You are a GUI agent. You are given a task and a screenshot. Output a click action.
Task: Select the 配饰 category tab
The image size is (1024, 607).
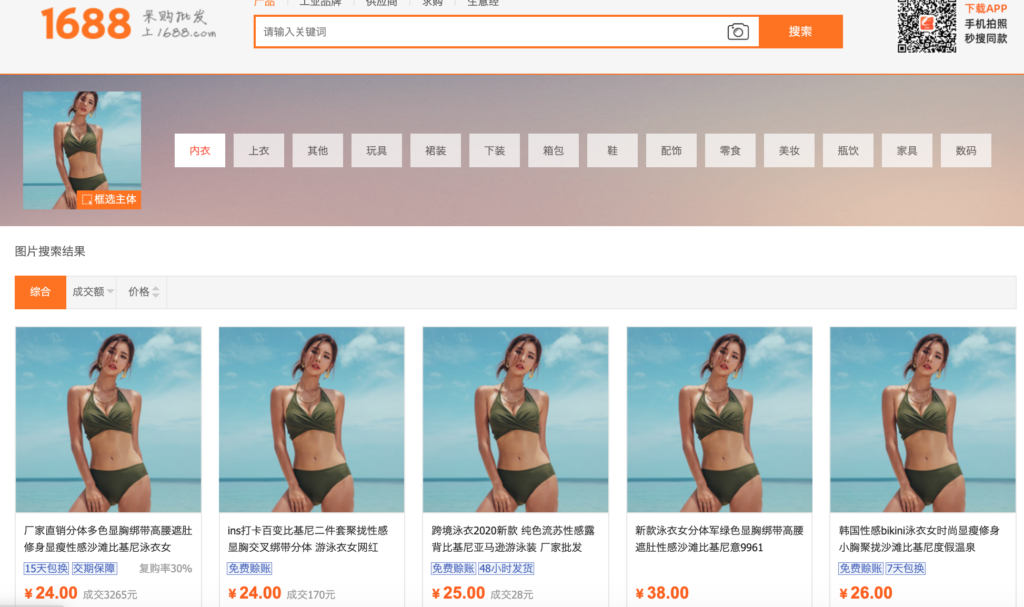click(x=671, y=150)
